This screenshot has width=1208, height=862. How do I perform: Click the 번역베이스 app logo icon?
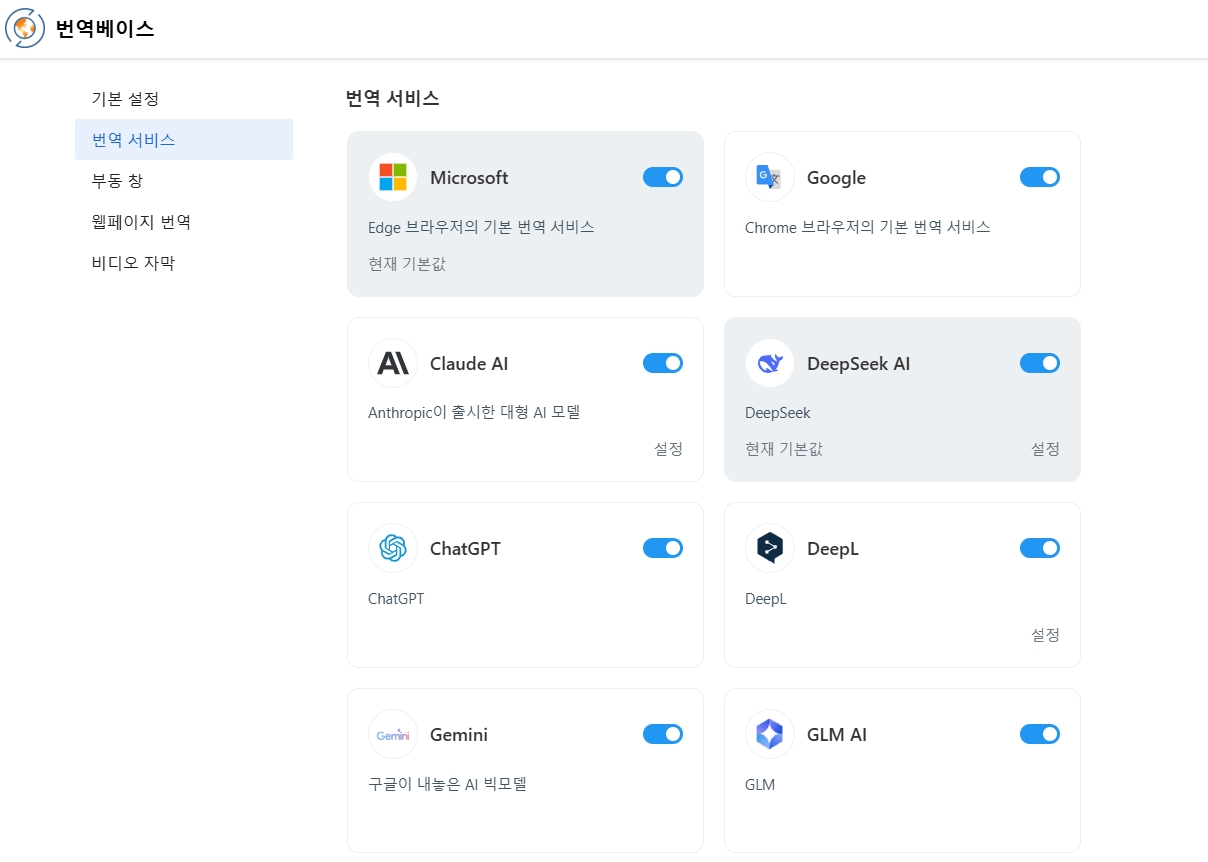pyautogui.click(x=25, y=28)
